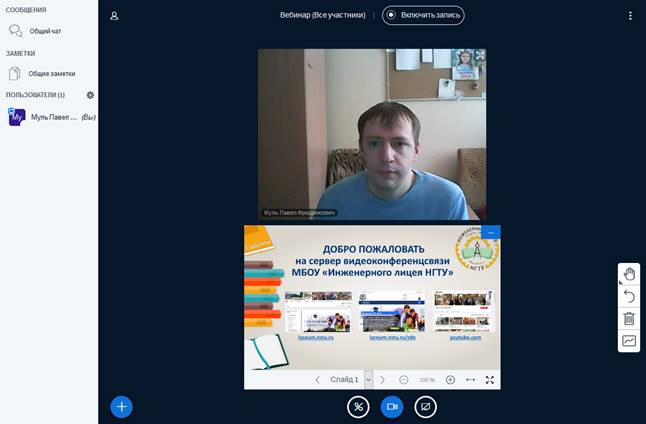This screenshot has height=424, width=646.
Task: Turn on multi-user whiteboard icon
Action: pyautogui.click(x=629, y=341)
